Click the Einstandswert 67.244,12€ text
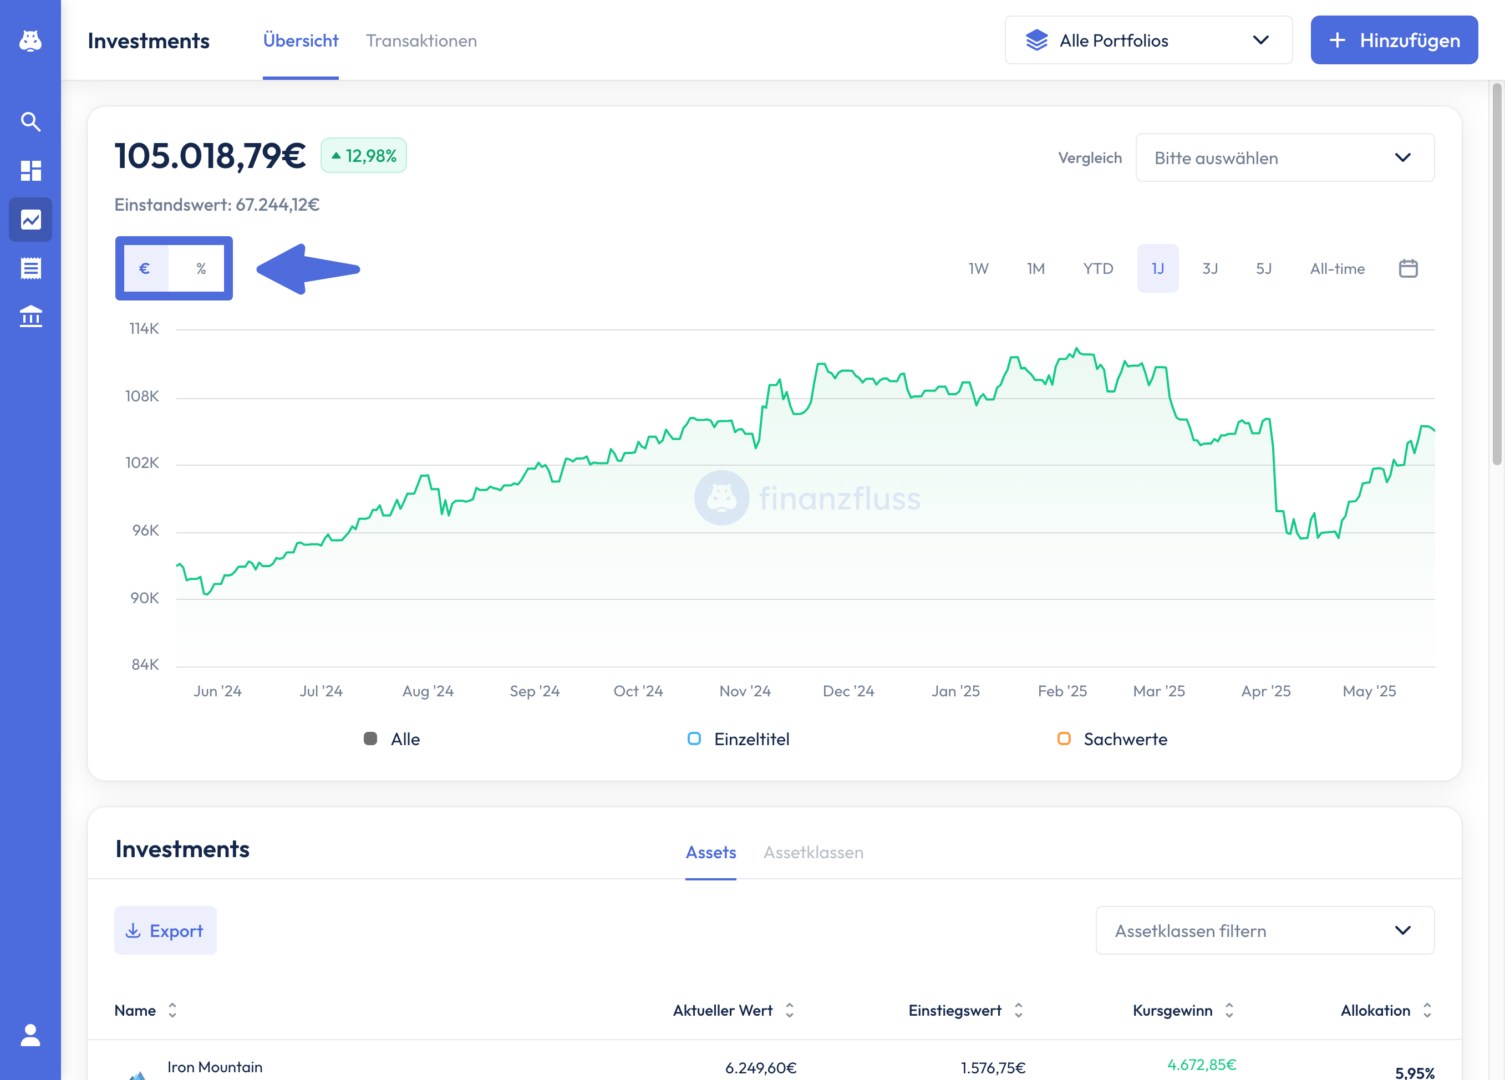 tap(217, 205)
